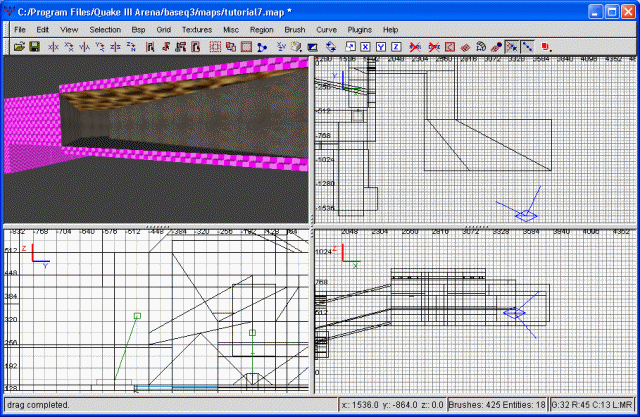Image resolution: width=640 pixels, height=417 pixels.
Task: Click the 'G:32 R:45 C:13 L:MR' status text
Action: tap(591, 405)
